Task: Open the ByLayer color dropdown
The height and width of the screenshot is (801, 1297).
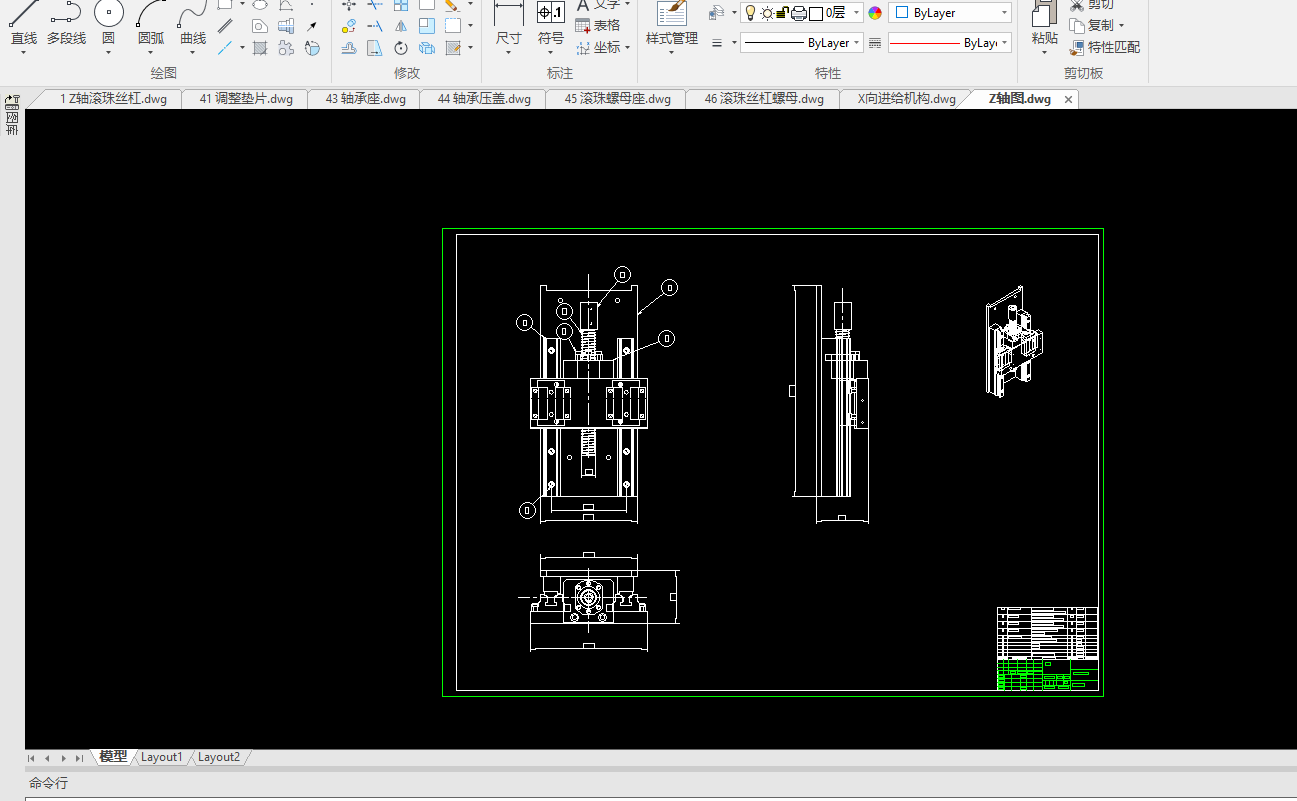Action: (x=949, y=13)
